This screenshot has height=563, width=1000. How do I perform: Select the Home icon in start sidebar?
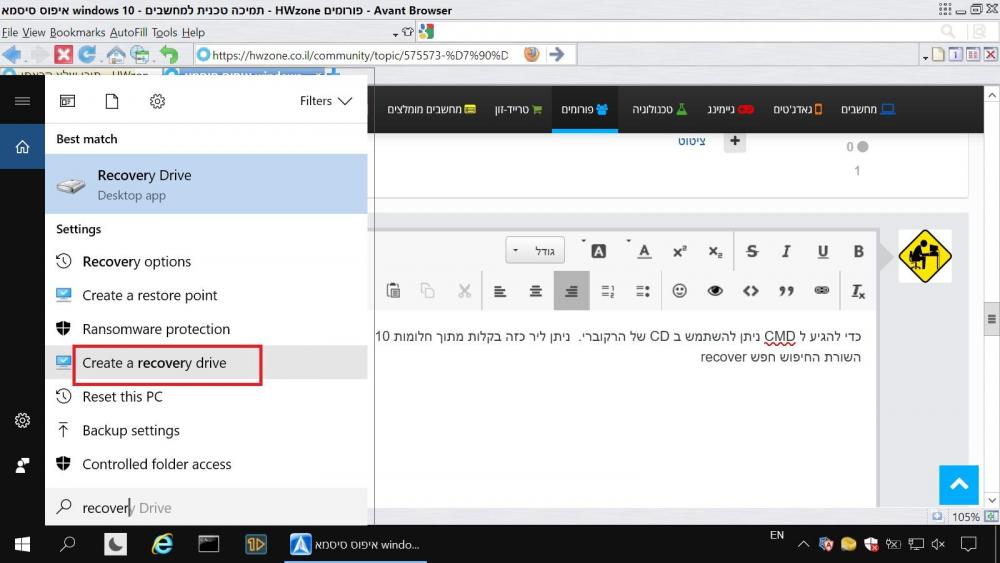pyautogui.click(x=22, y=147)
